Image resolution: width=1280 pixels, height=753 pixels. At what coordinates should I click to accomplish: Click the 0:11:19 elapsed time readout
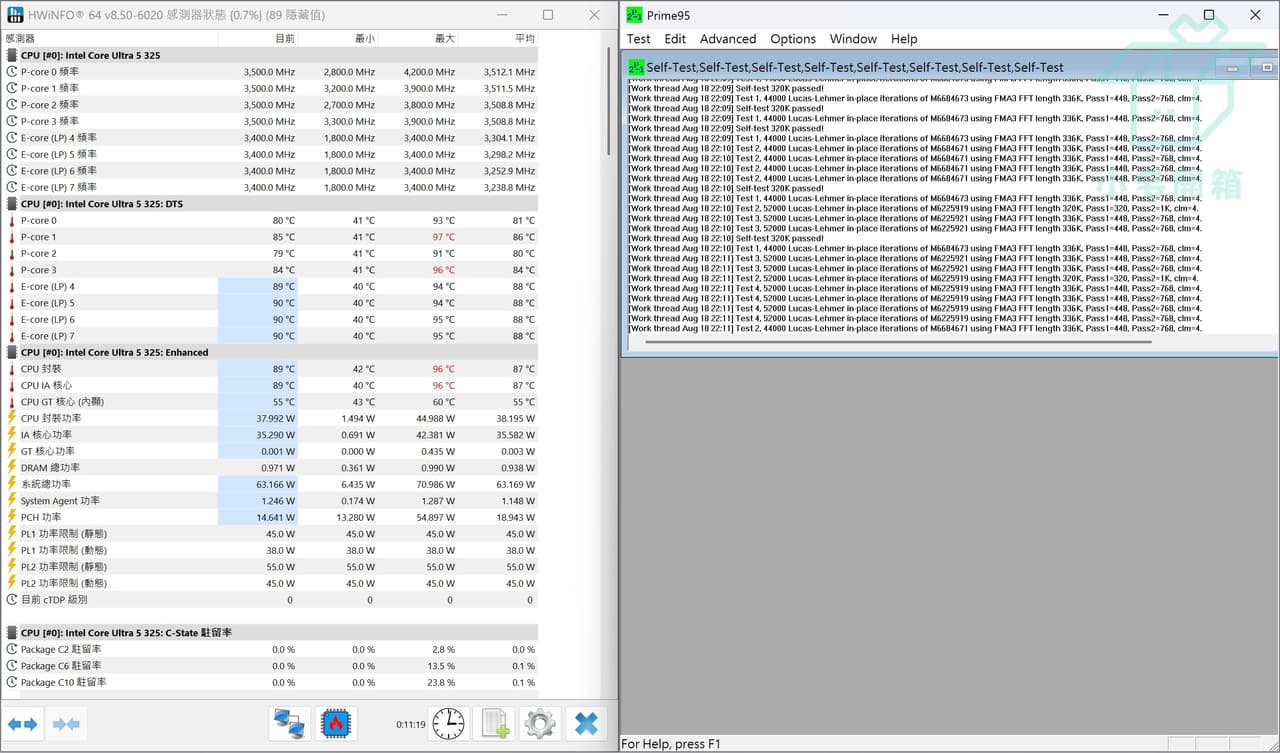pyautogui.click(x=411, y=724)
